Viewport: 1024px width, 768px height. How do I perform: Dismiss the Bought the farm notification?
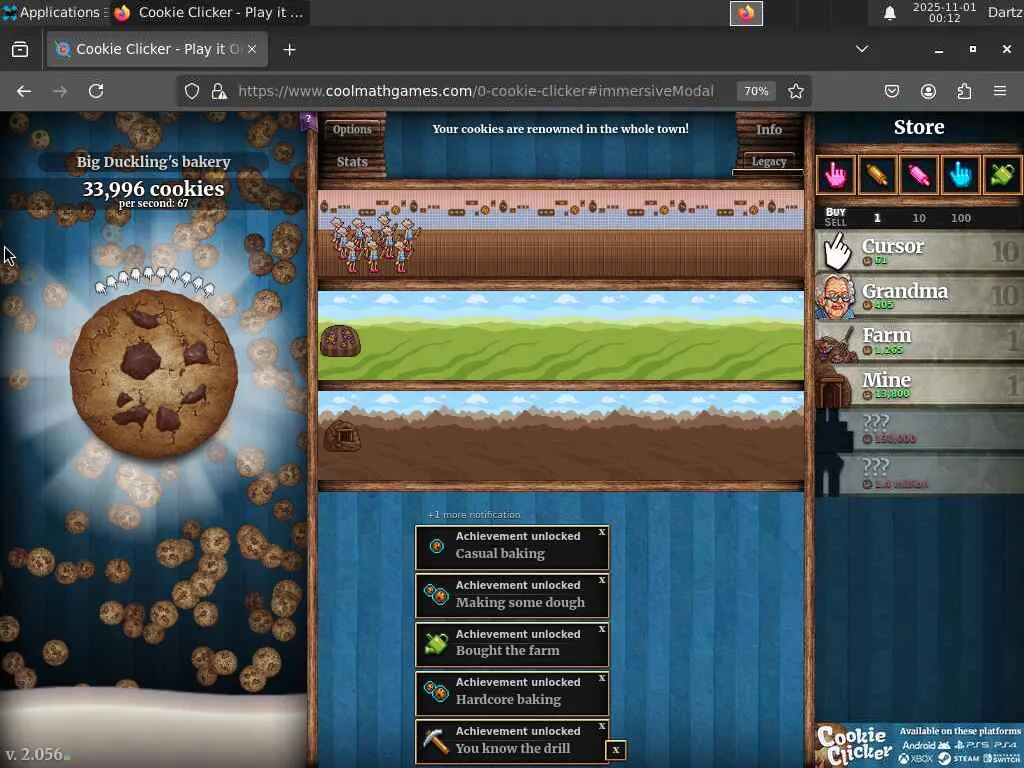[x=602, y=629]
